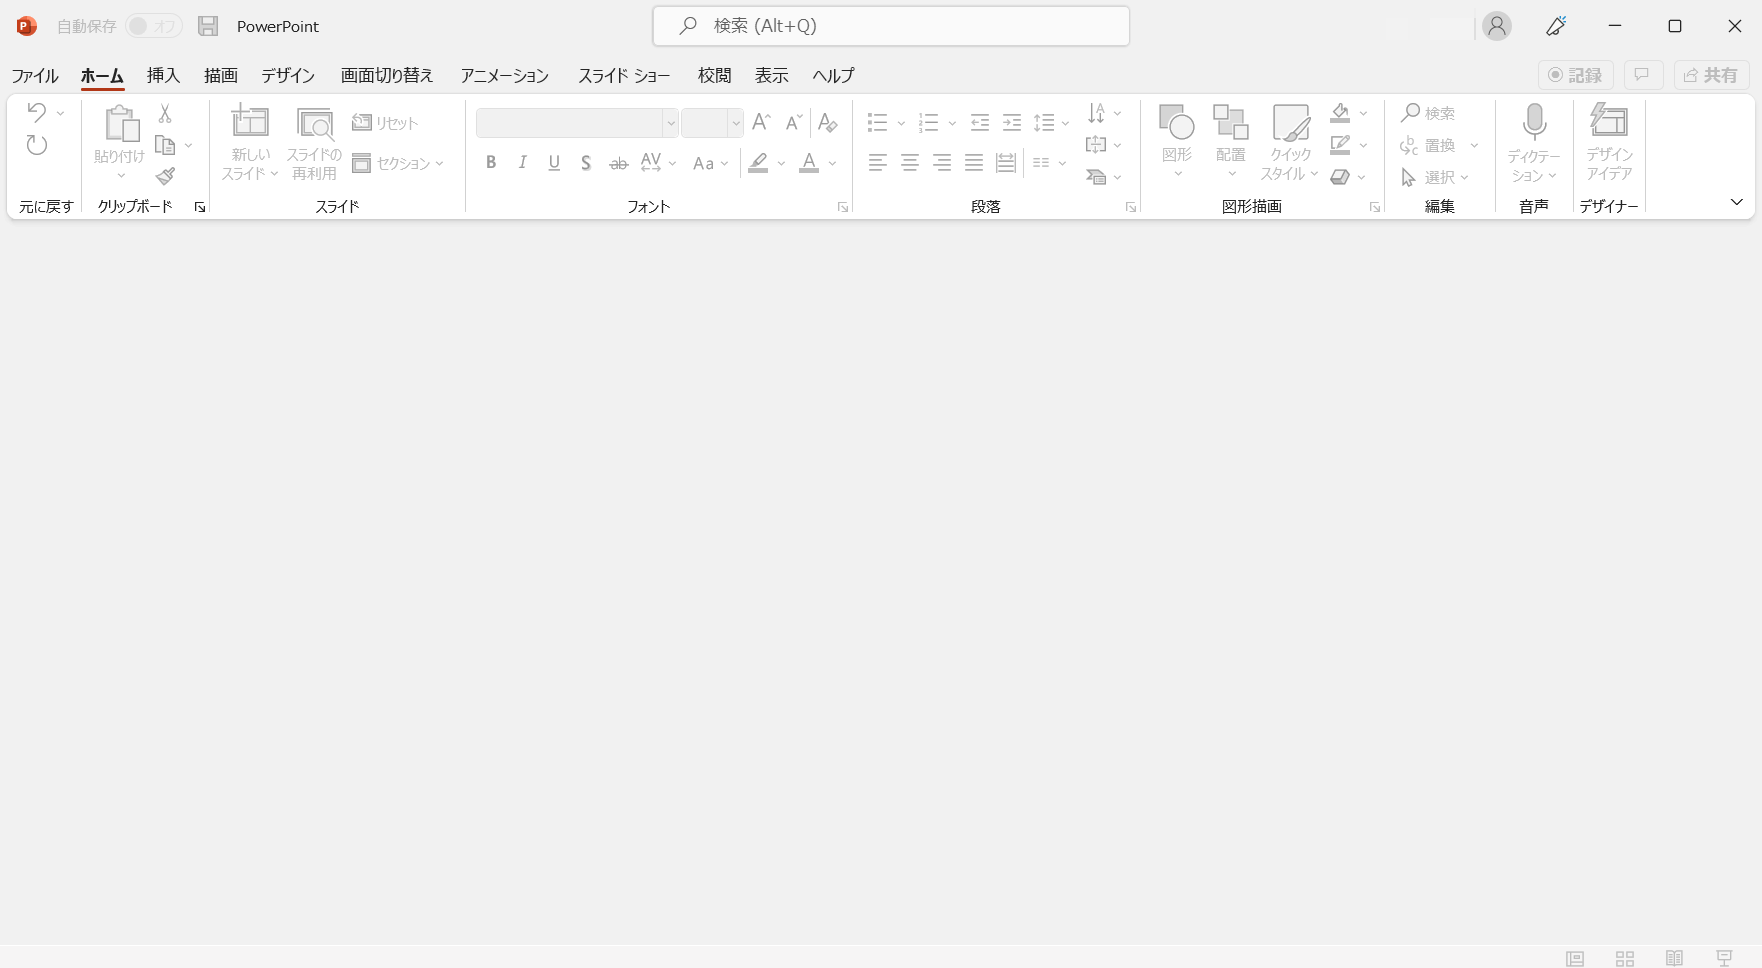Align text right
Viewport: 1762px width, 968px height.
tap(942, 163)
